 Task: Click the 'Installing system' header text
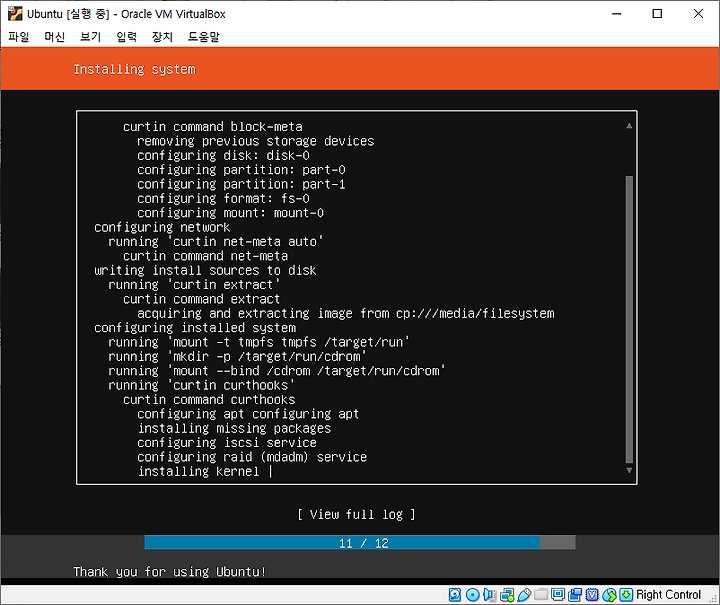coord(135,69)
